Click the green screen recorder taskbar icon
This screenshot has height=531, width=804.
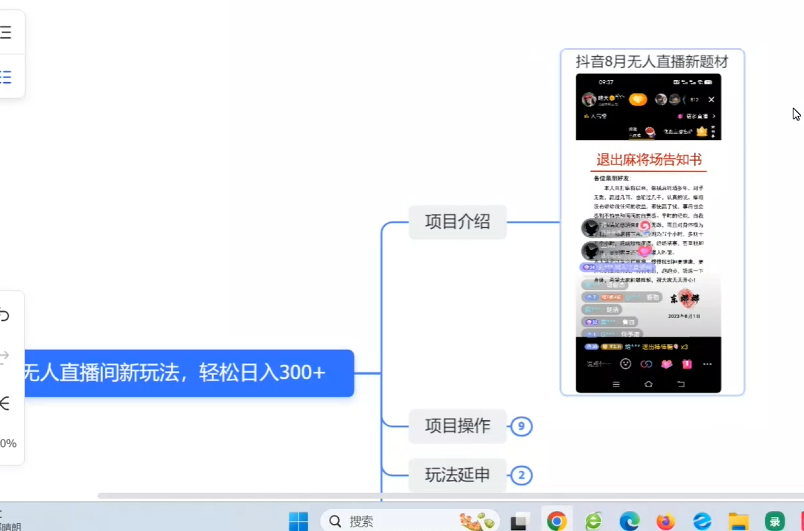(x=775, y=521)
